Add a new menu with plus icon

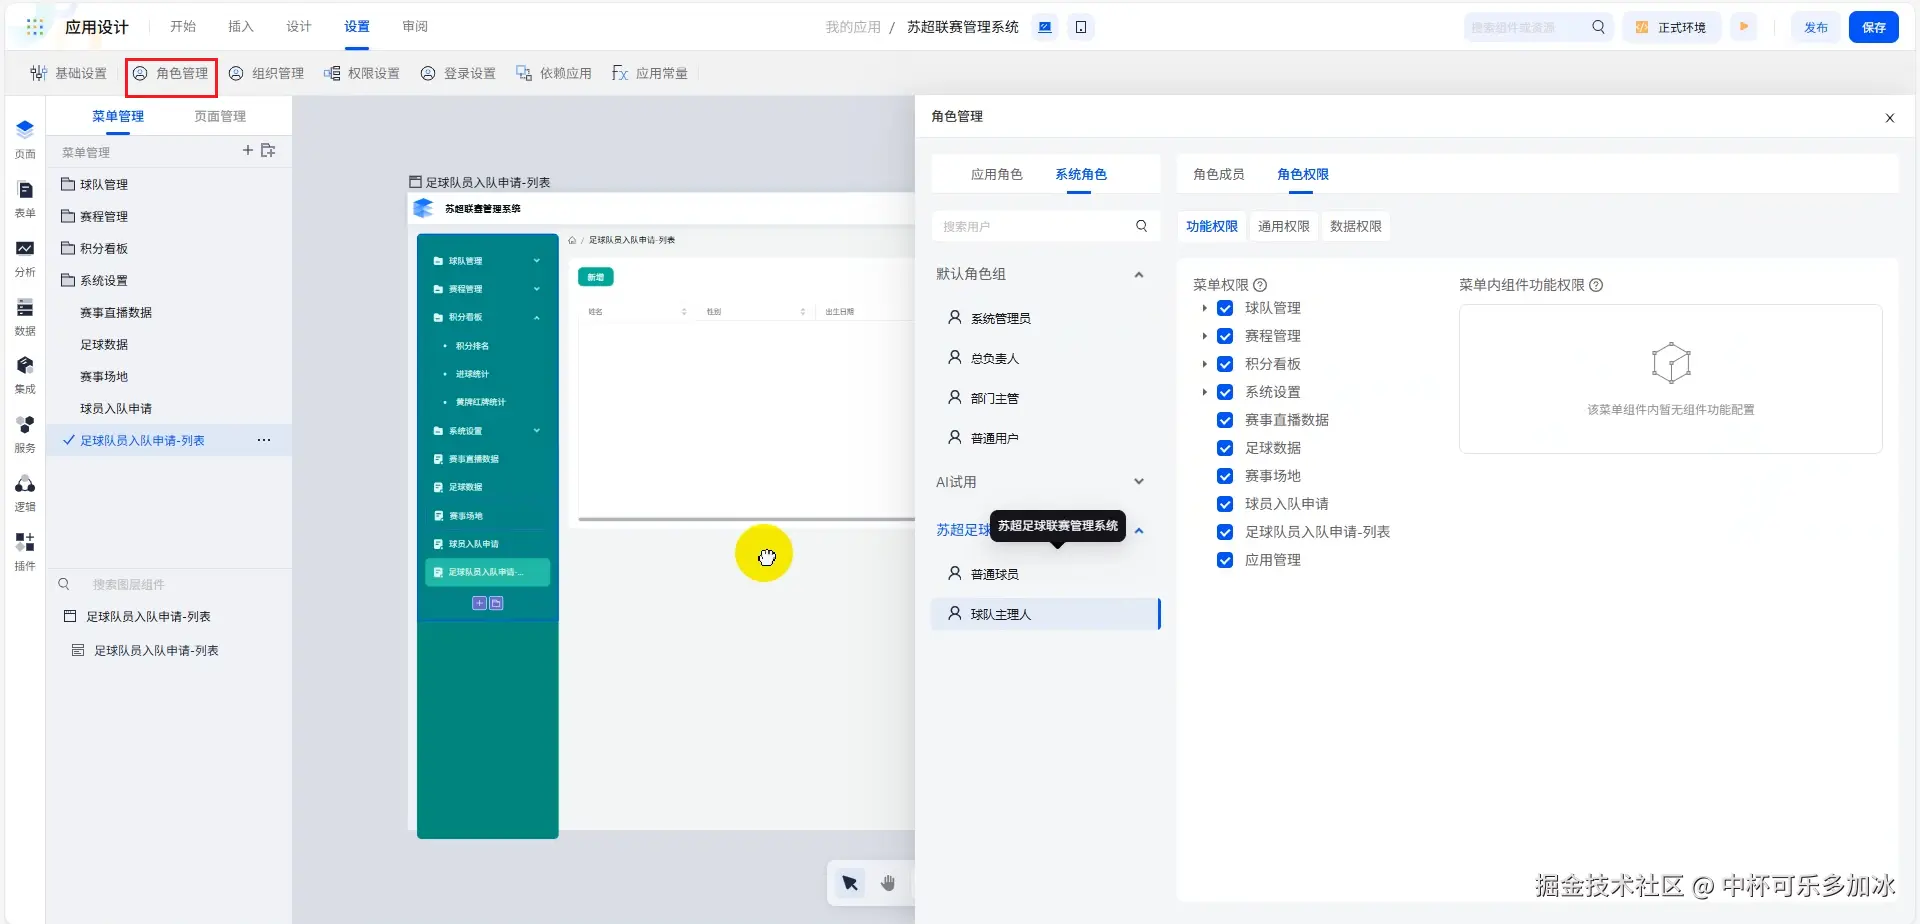point(248,151)
